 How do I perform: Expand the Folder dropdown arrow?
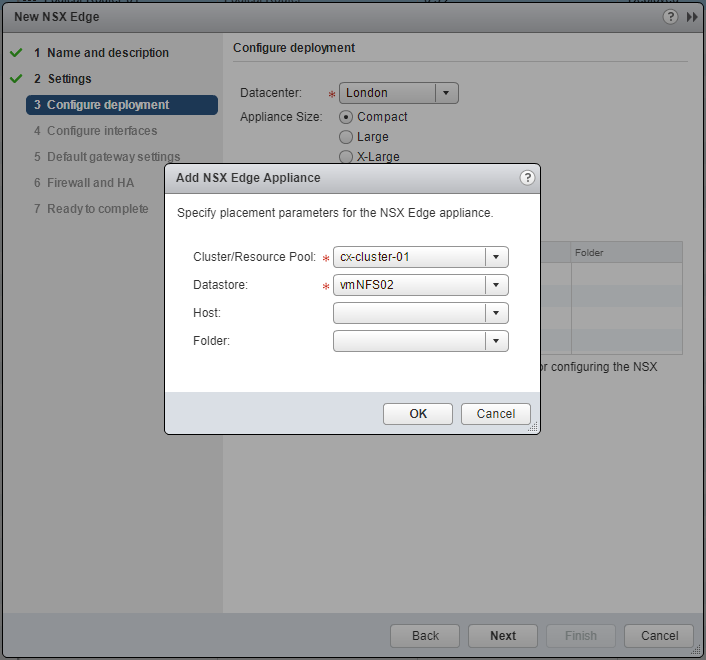[x=497, y=341]
